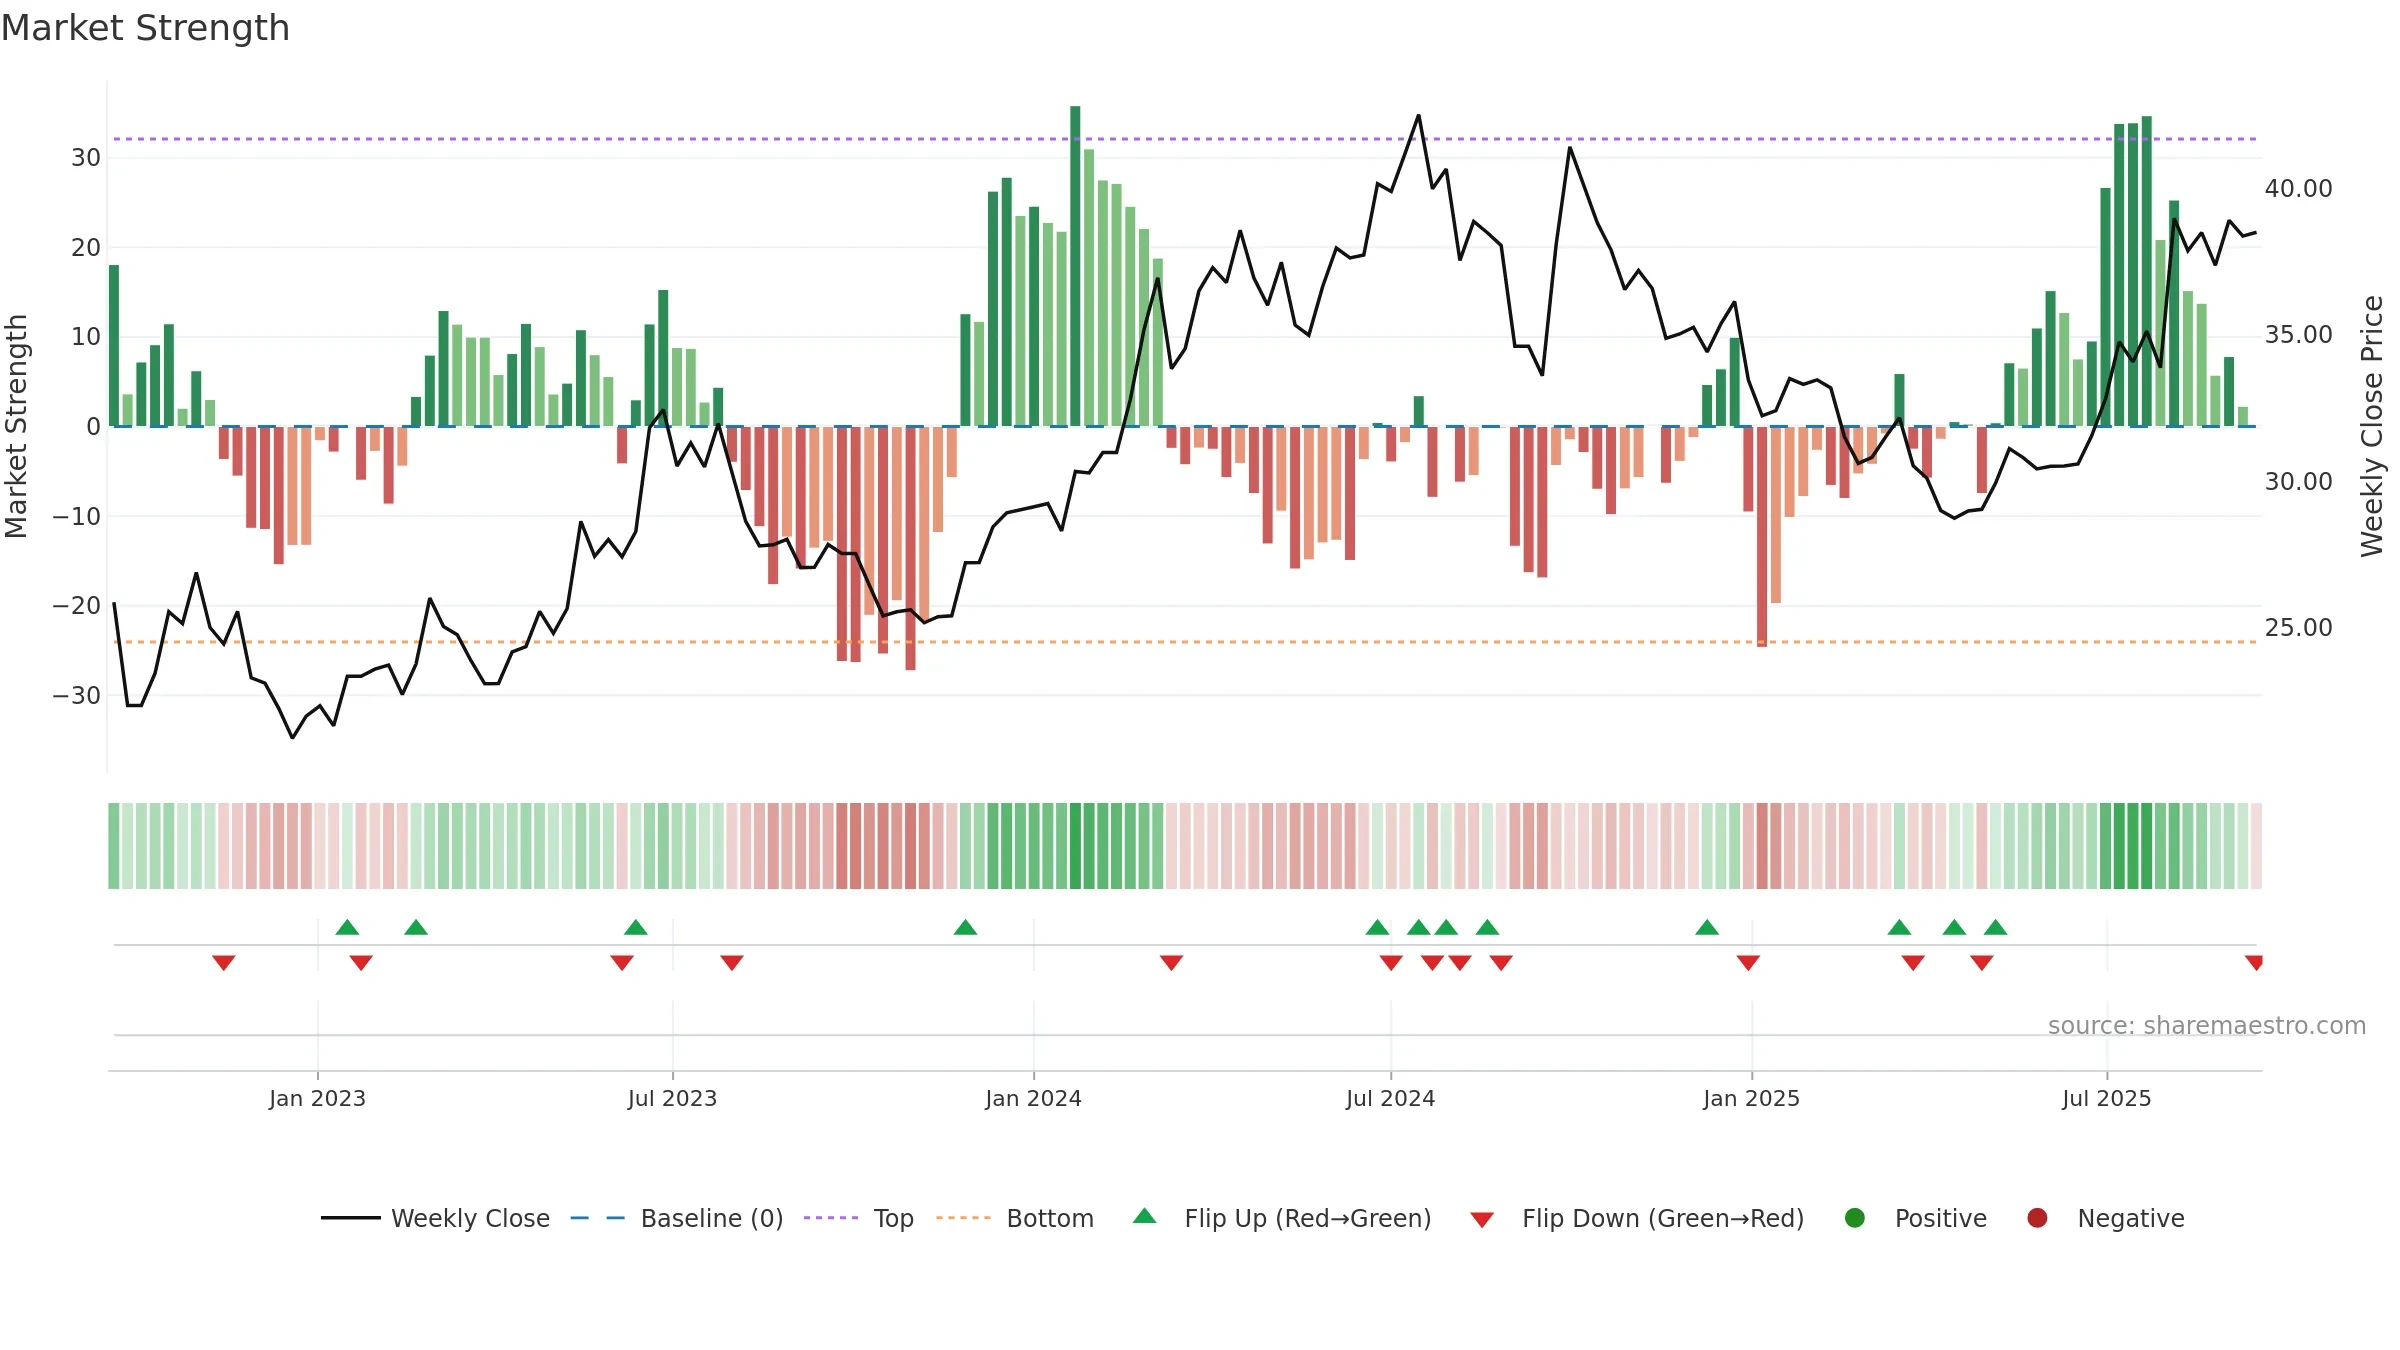Click the 25.00 price axis label
The height and width of the screenshot is (1350, 2400).
[2298, 627]
